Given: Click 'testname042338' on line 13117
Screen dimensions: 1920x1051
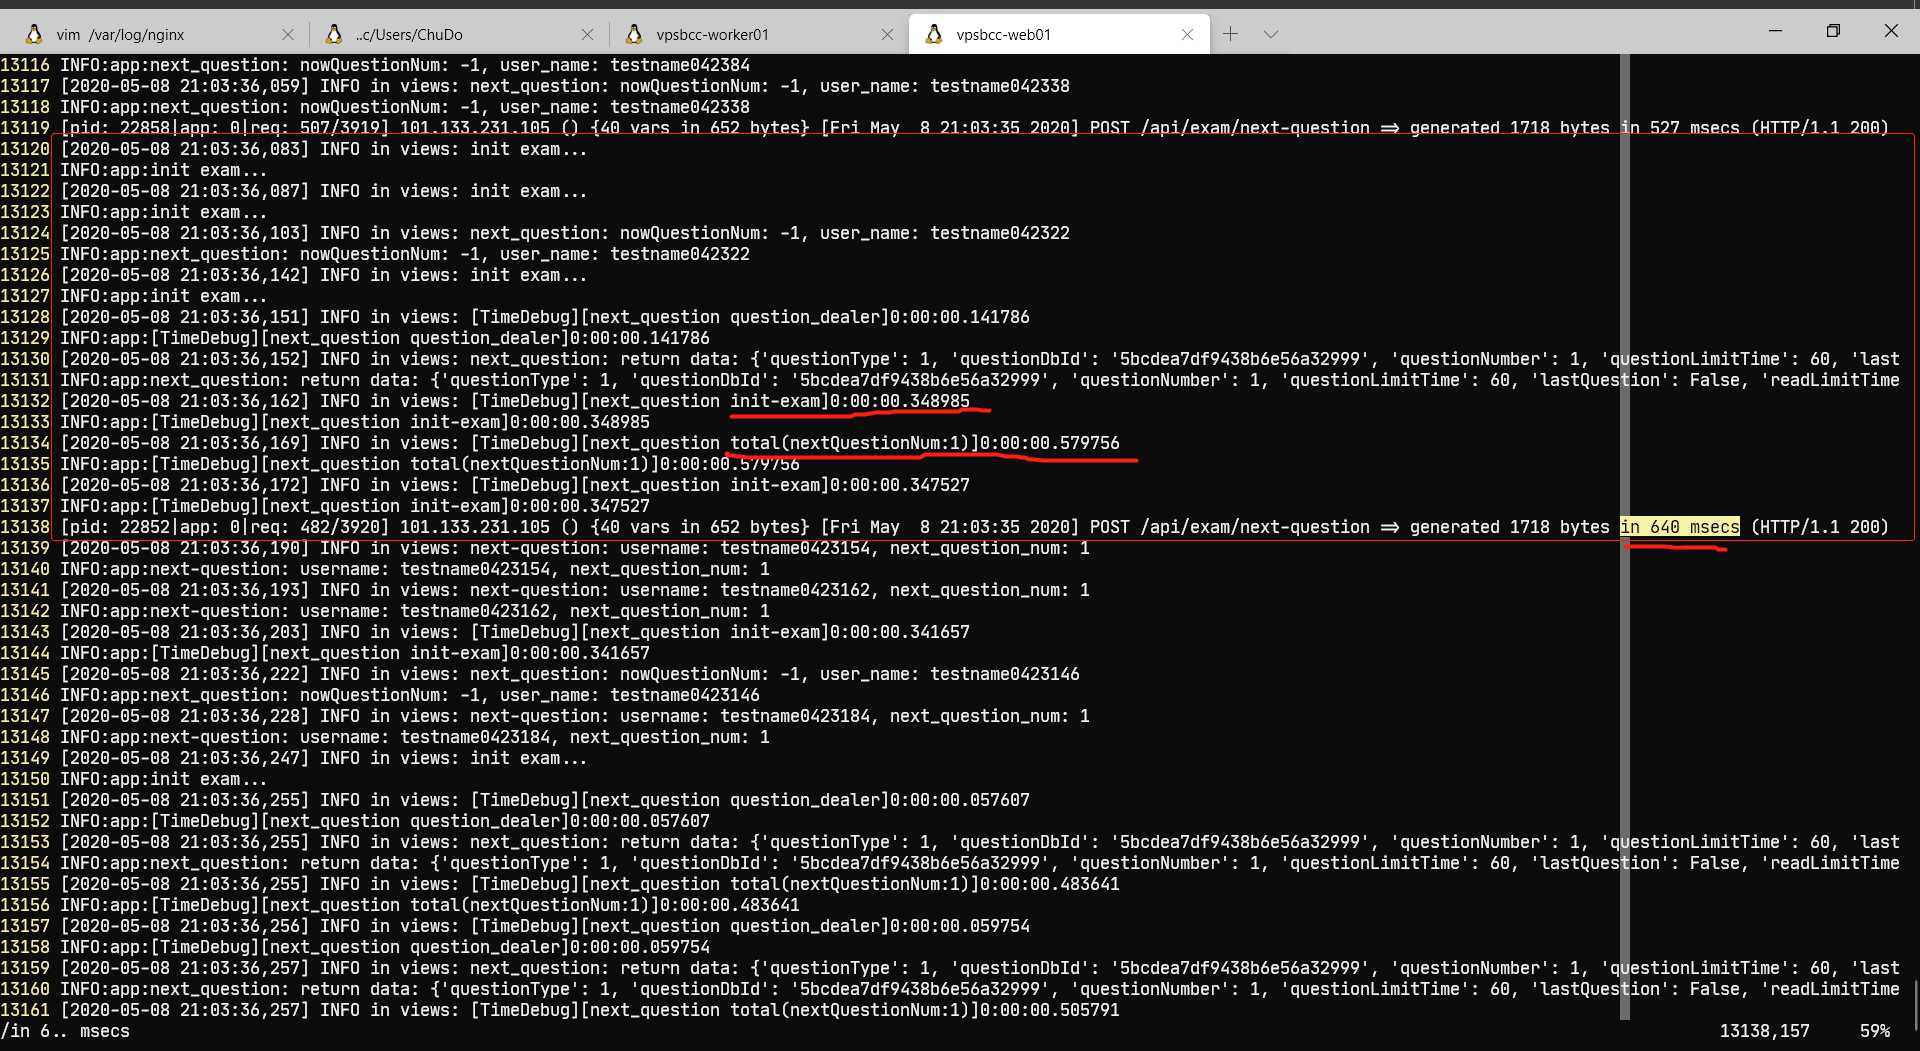Looking at the screenshot, I should (1000, 86).
